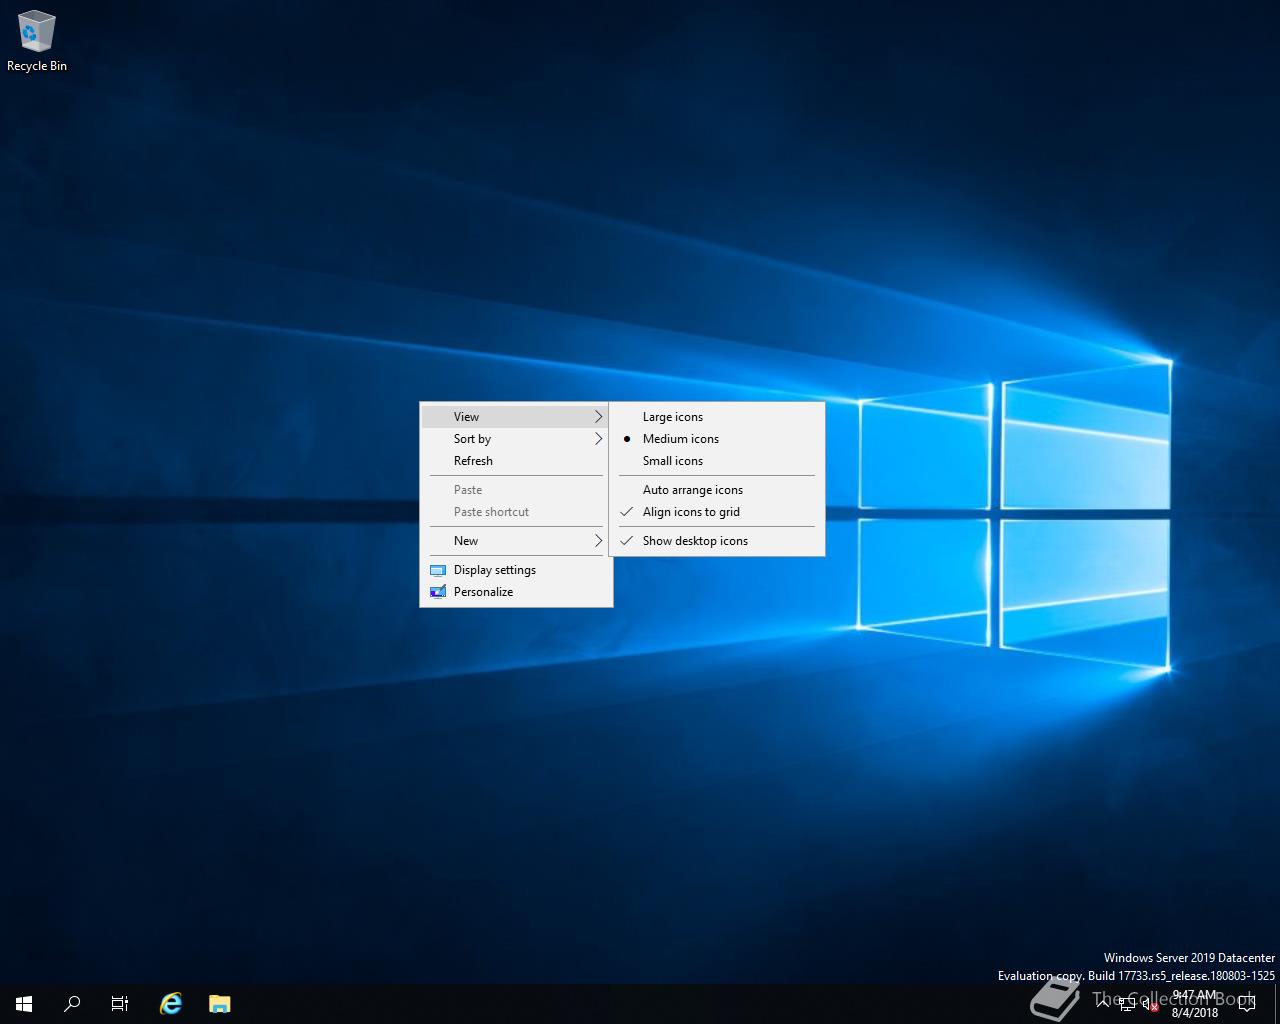Screen dimensions: 1280x1024
Task: Click the monitor icon beside Display settings
Action: pyautogui.click(x=437, y=570)
